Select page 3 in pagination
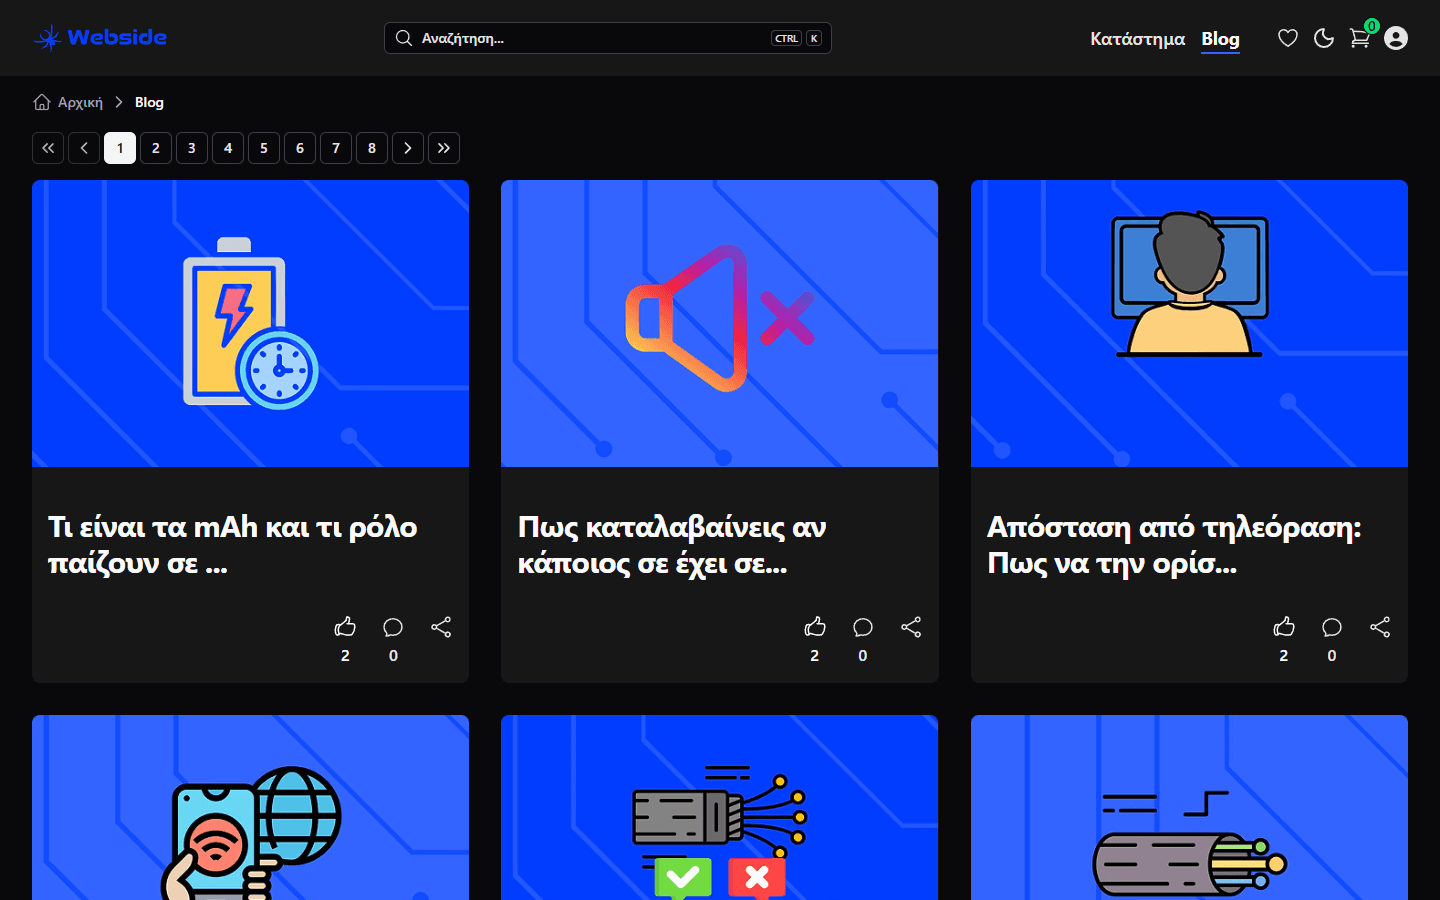This screenshot has height=900, width=1440. [192, 148]
